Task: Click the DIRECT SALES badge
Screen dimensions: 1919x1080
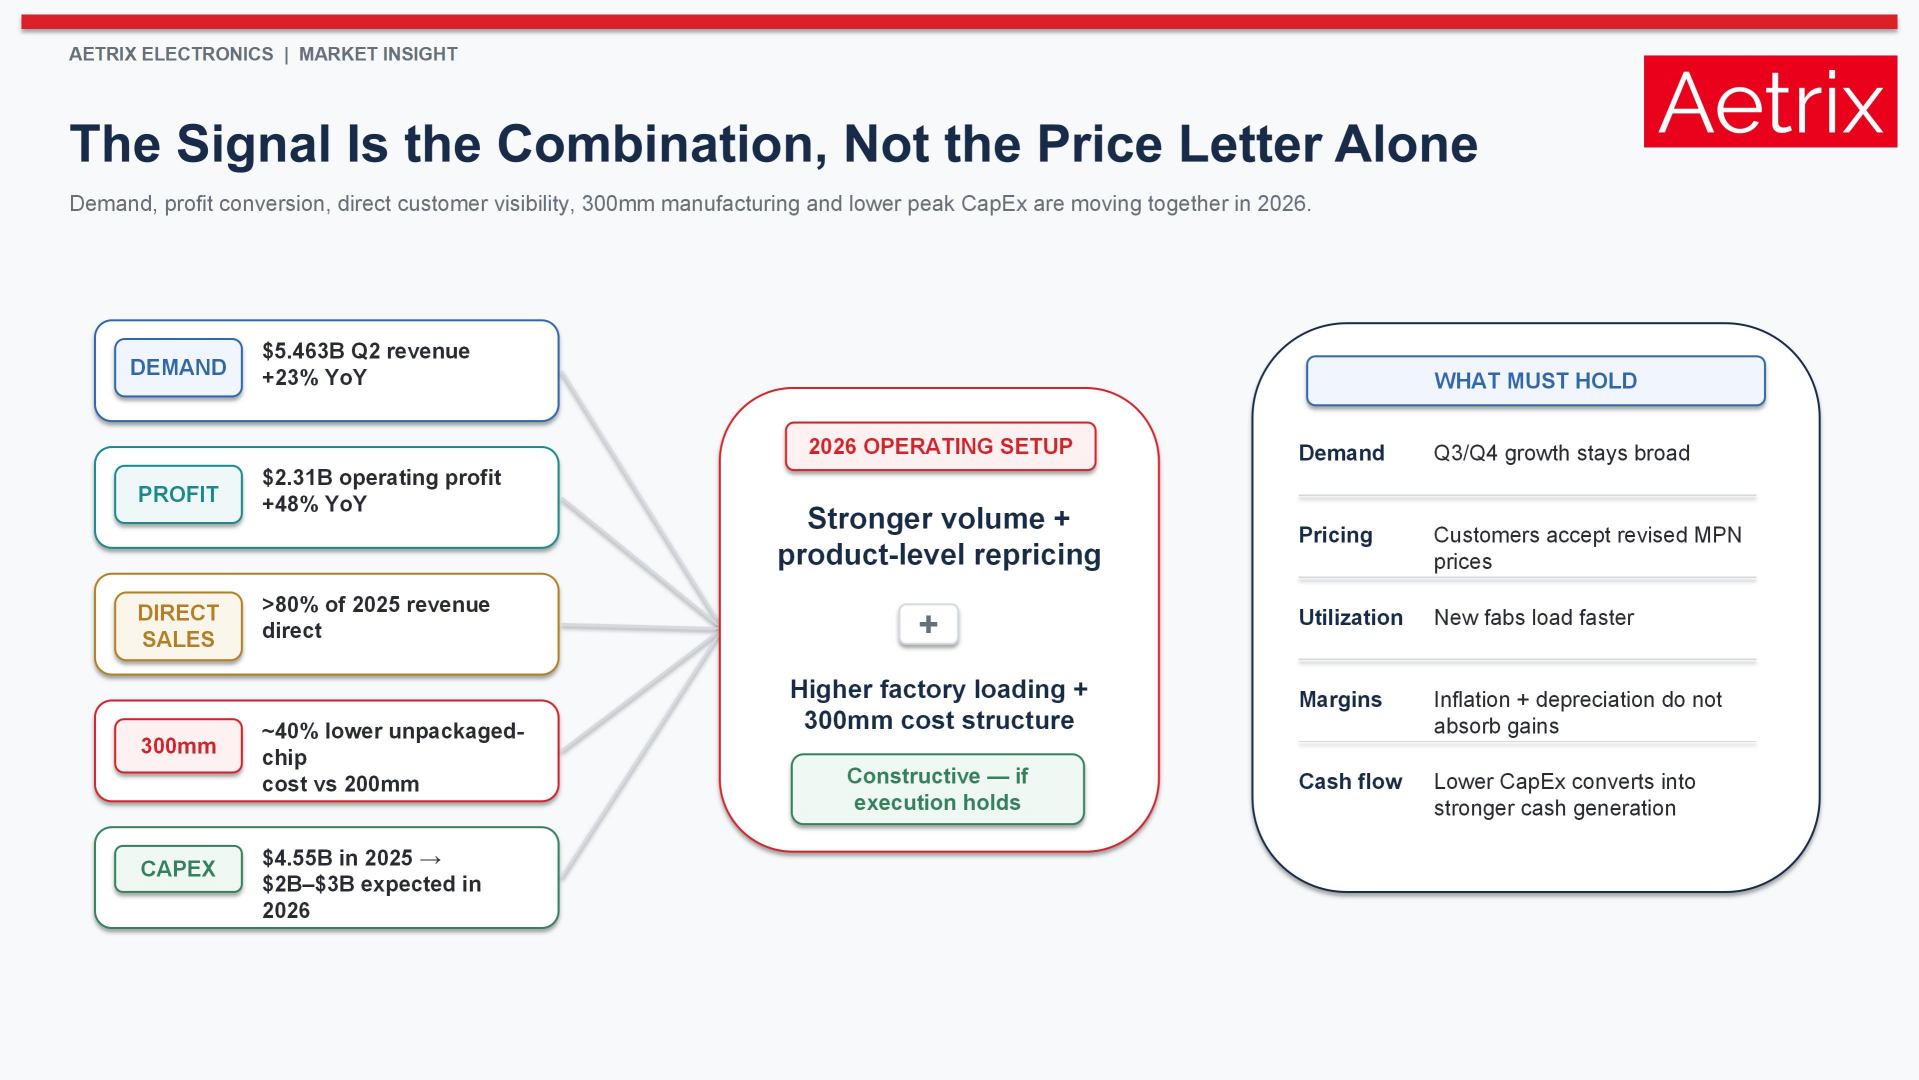Action: (178, 626)
